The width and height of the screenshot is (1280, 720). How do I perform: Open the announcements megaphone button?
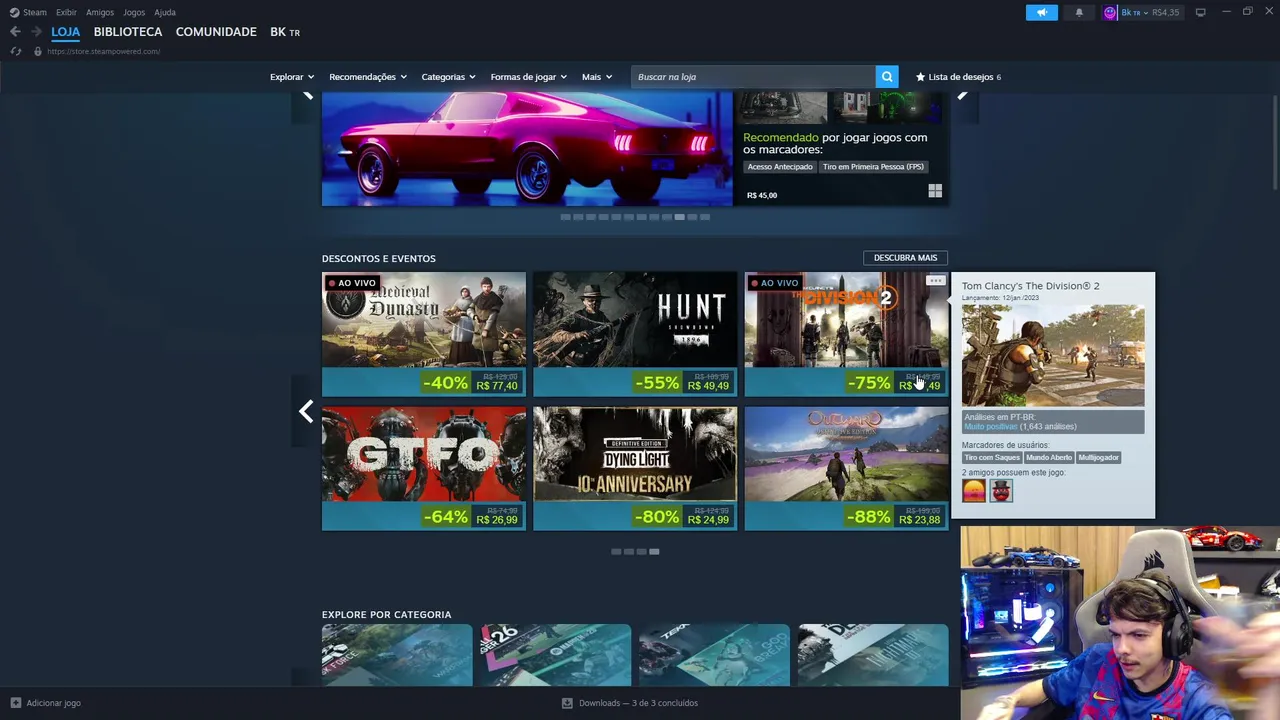point(1041,12)
